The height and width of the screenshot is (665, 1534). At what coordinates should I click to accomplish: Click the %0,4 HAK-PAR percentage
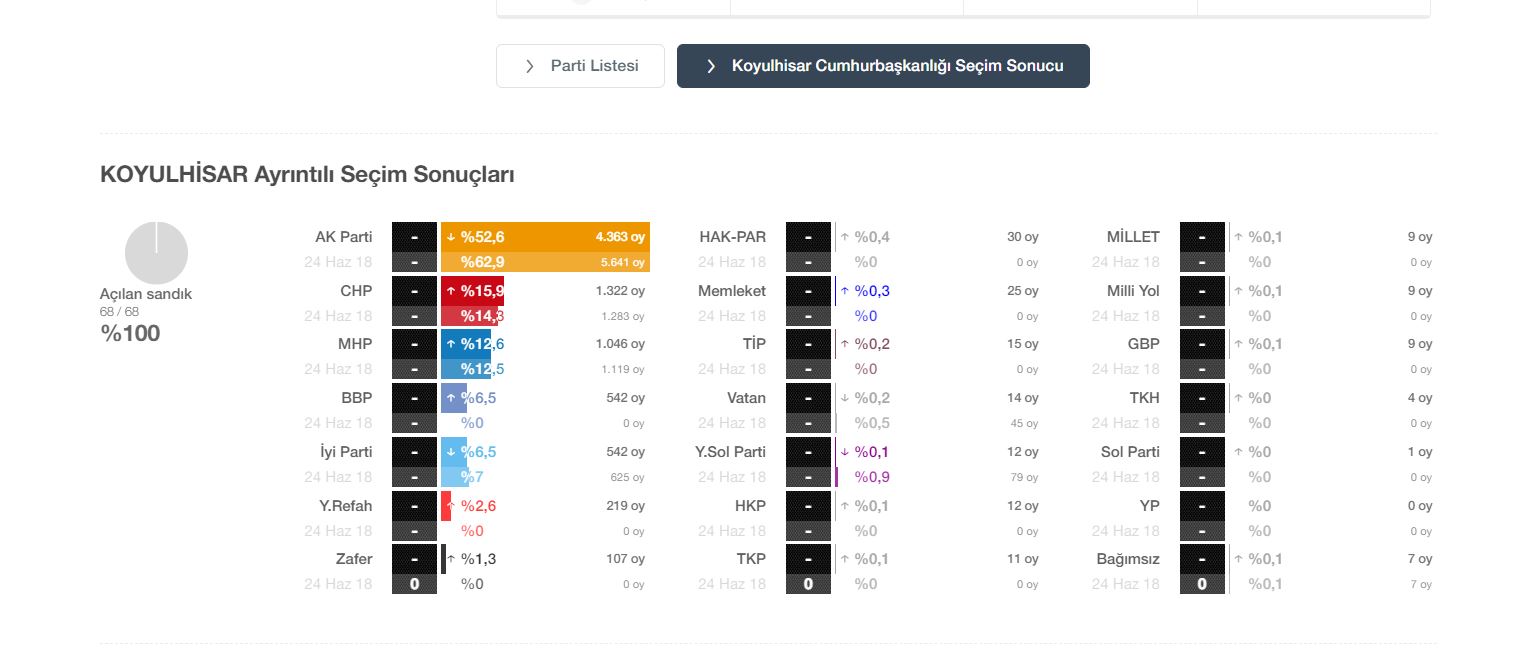click(872, 237)
